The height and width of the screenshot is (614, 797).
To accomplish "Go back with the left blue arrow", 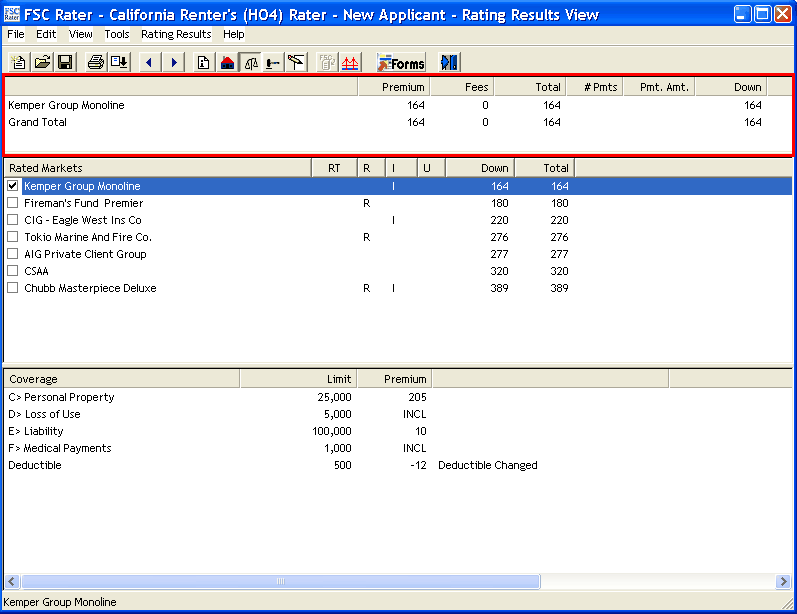I will (149, 63).
